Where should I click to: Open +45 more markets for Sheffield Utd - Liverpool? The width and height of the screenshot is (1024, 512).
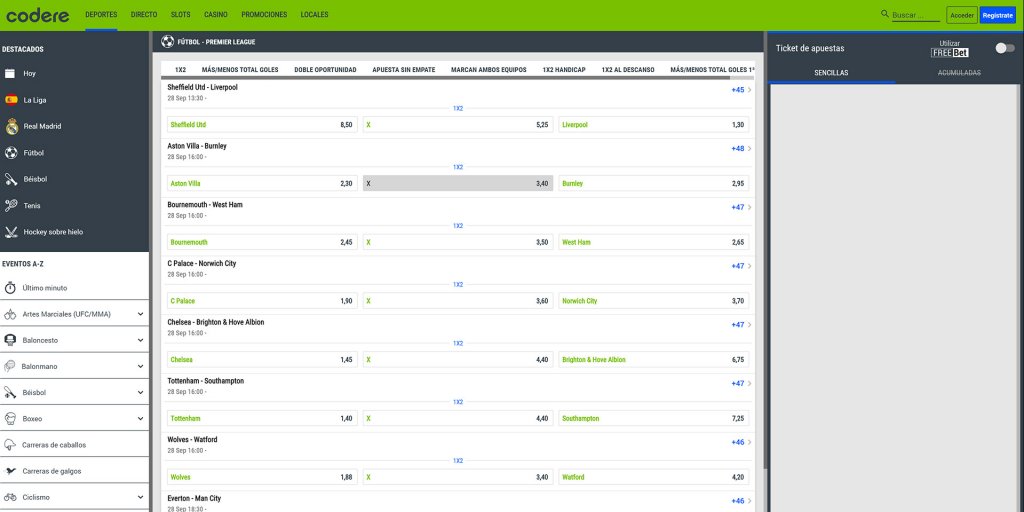(x=741, y=90)
